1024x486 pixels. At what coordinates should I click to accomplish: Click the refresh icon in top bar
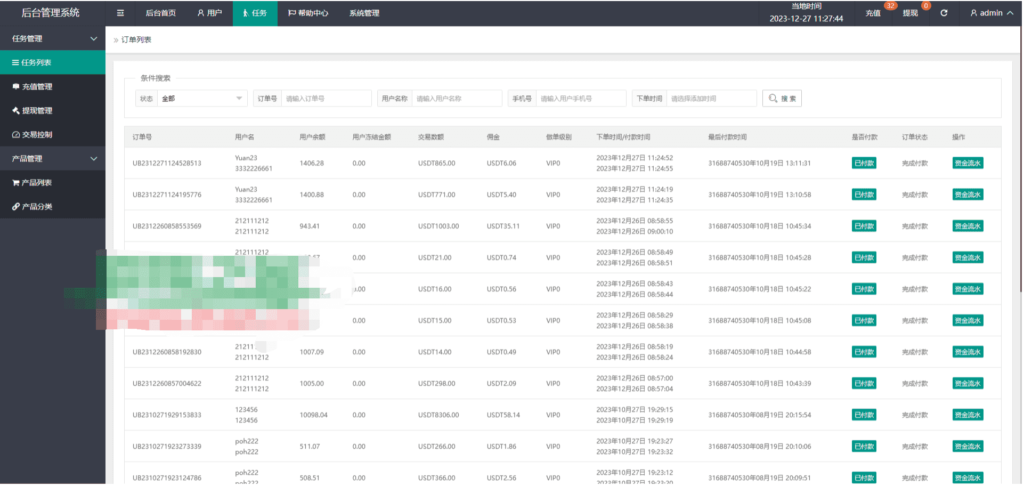944,13
